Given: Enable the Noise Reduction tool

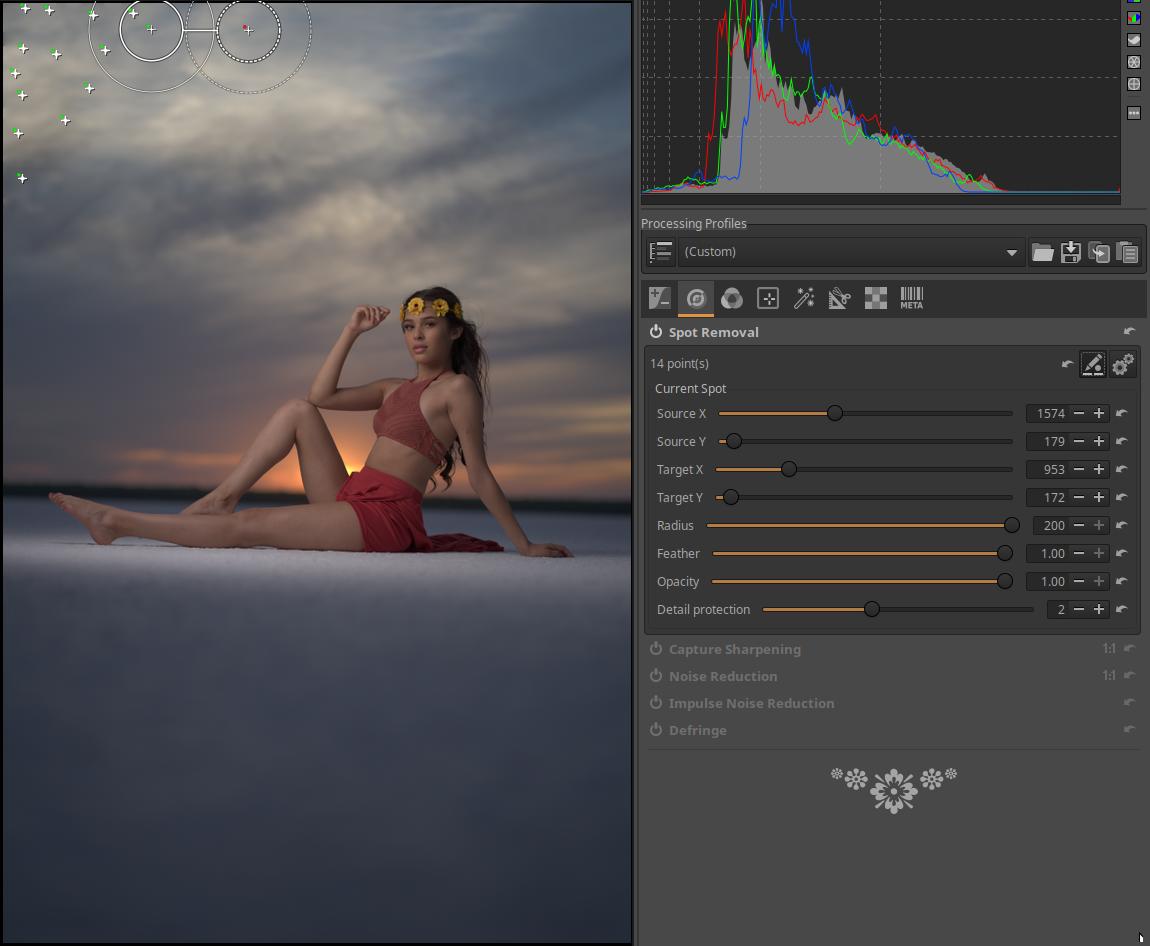Looking at the screenshot, I should 656,676.
